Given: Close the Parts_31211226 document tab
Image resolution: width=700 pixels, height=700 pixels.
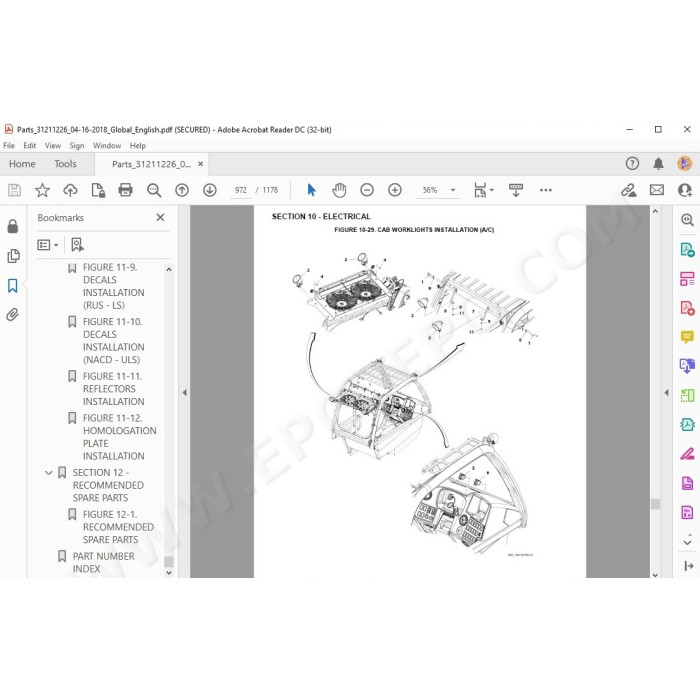Looking at the screenshot, I should pos(200,164).
